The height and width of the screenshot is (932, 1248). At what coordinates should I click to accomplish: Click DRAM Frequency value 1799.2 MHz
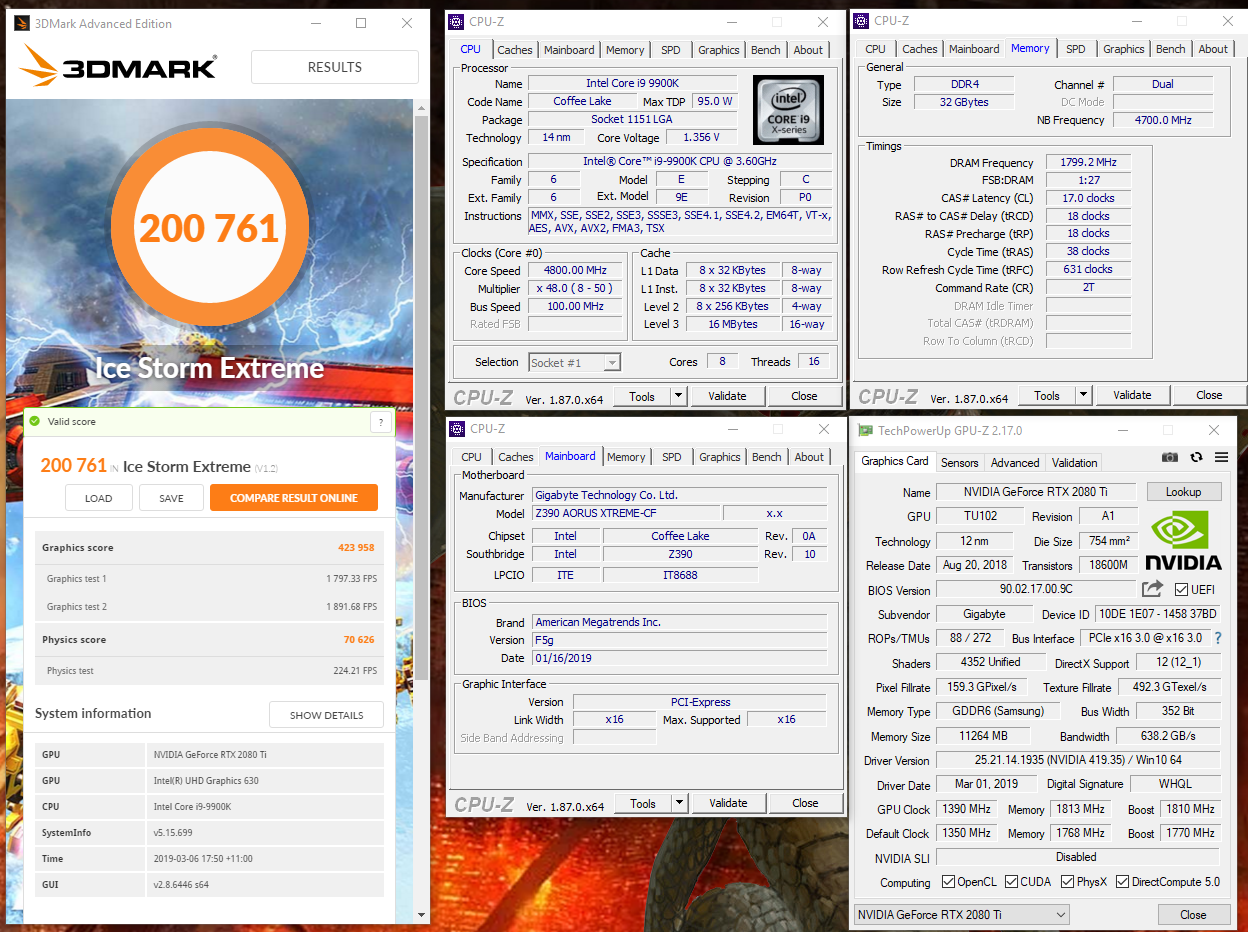coord(1088,162)
